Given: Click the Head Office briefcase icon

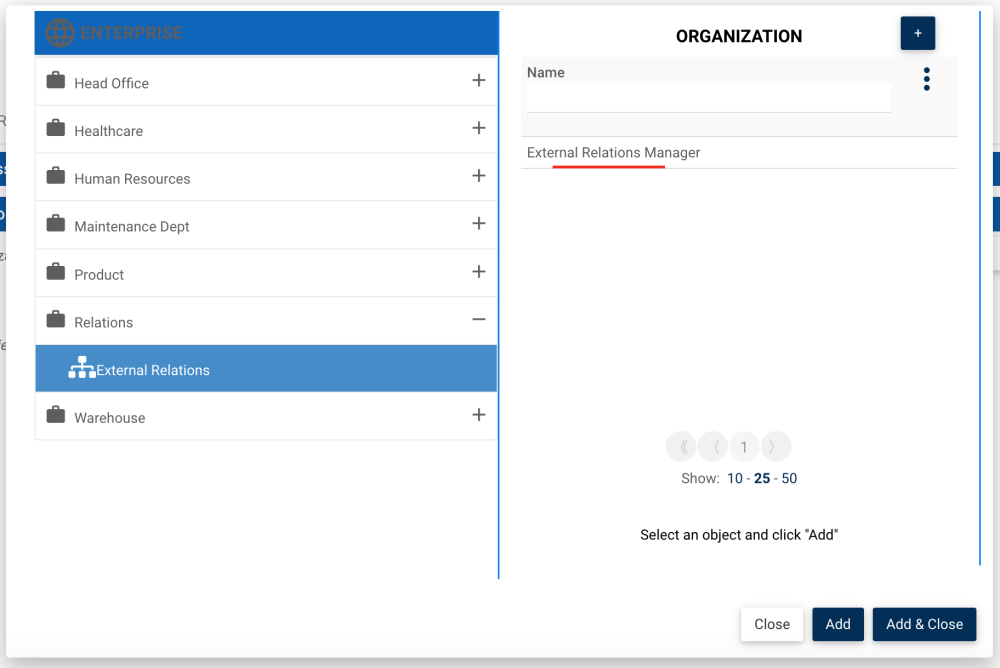Looking at the screenshot, I should pyautogui.click(x=56, y=80).
